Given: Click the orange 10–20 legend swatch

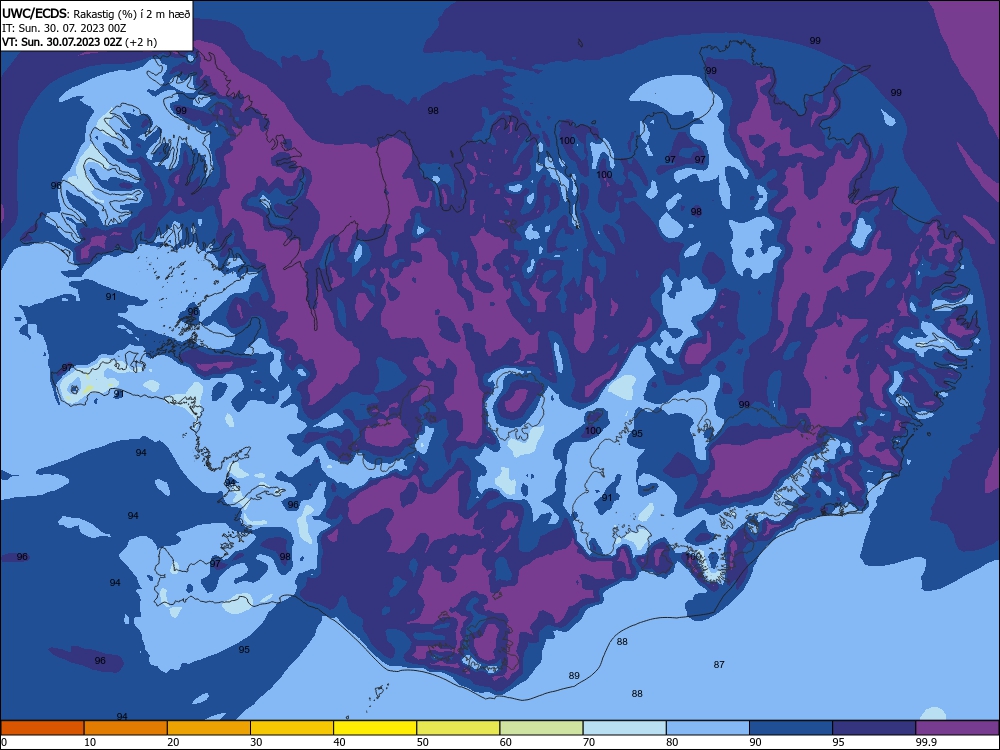Looking at the screenshot, I should click(126, 728).
